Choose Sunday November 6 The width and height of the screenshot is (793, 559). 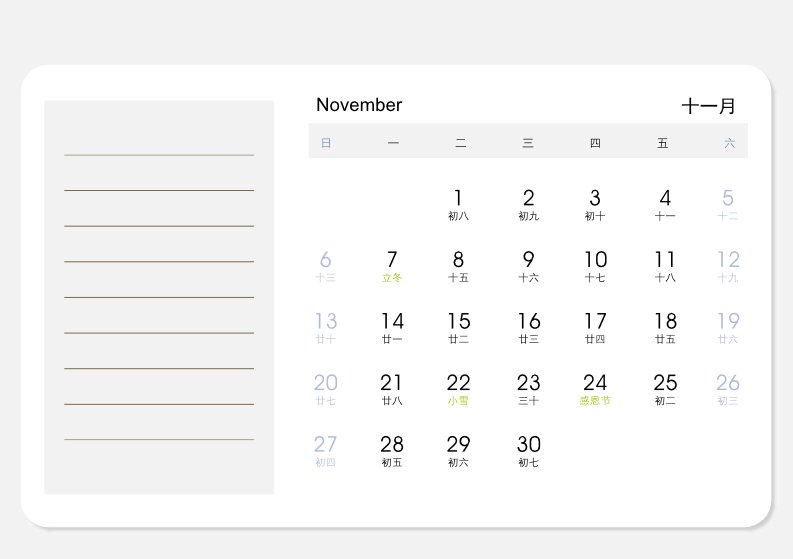pos(325,266)
